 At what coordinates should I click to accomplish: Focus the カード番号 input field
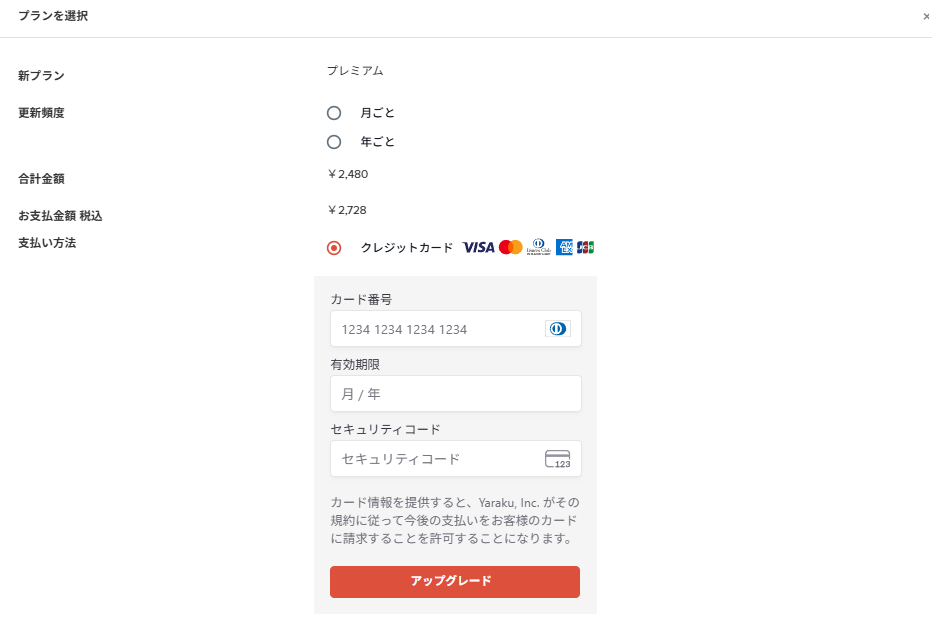456,329
